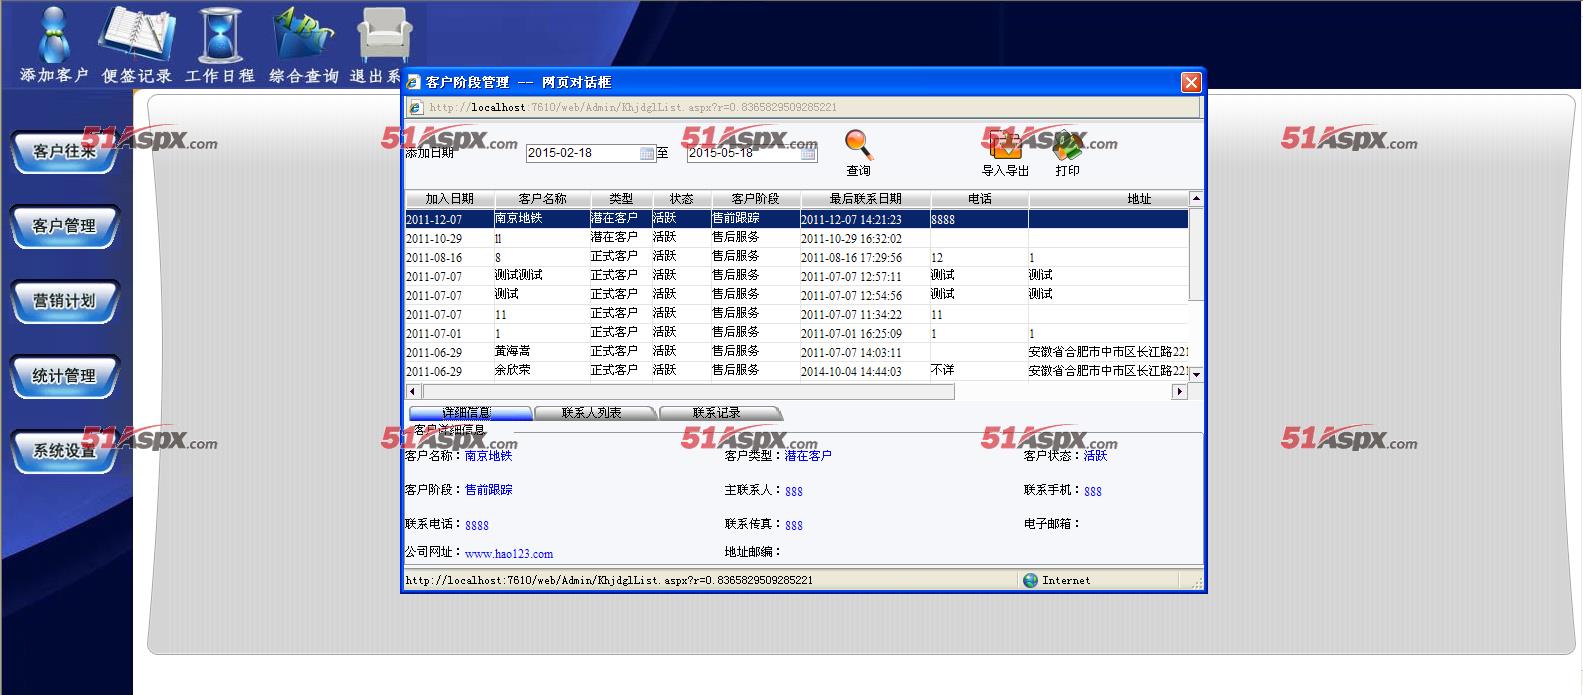Switch to the 详细信息 tab

[x=470, y=413]
